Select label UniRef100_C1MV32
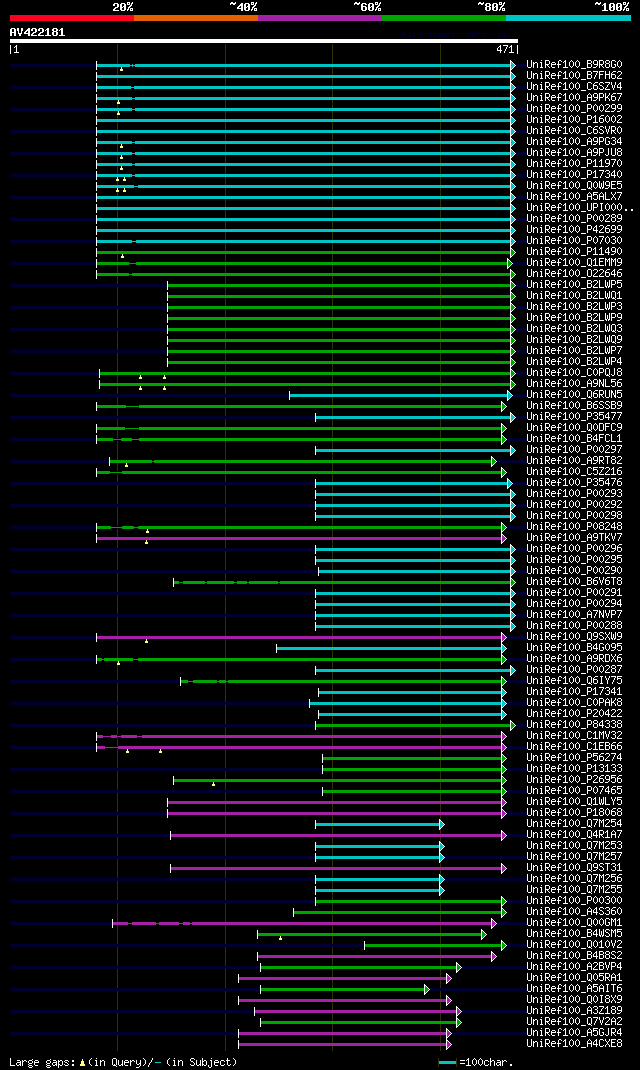 (574, 736)
